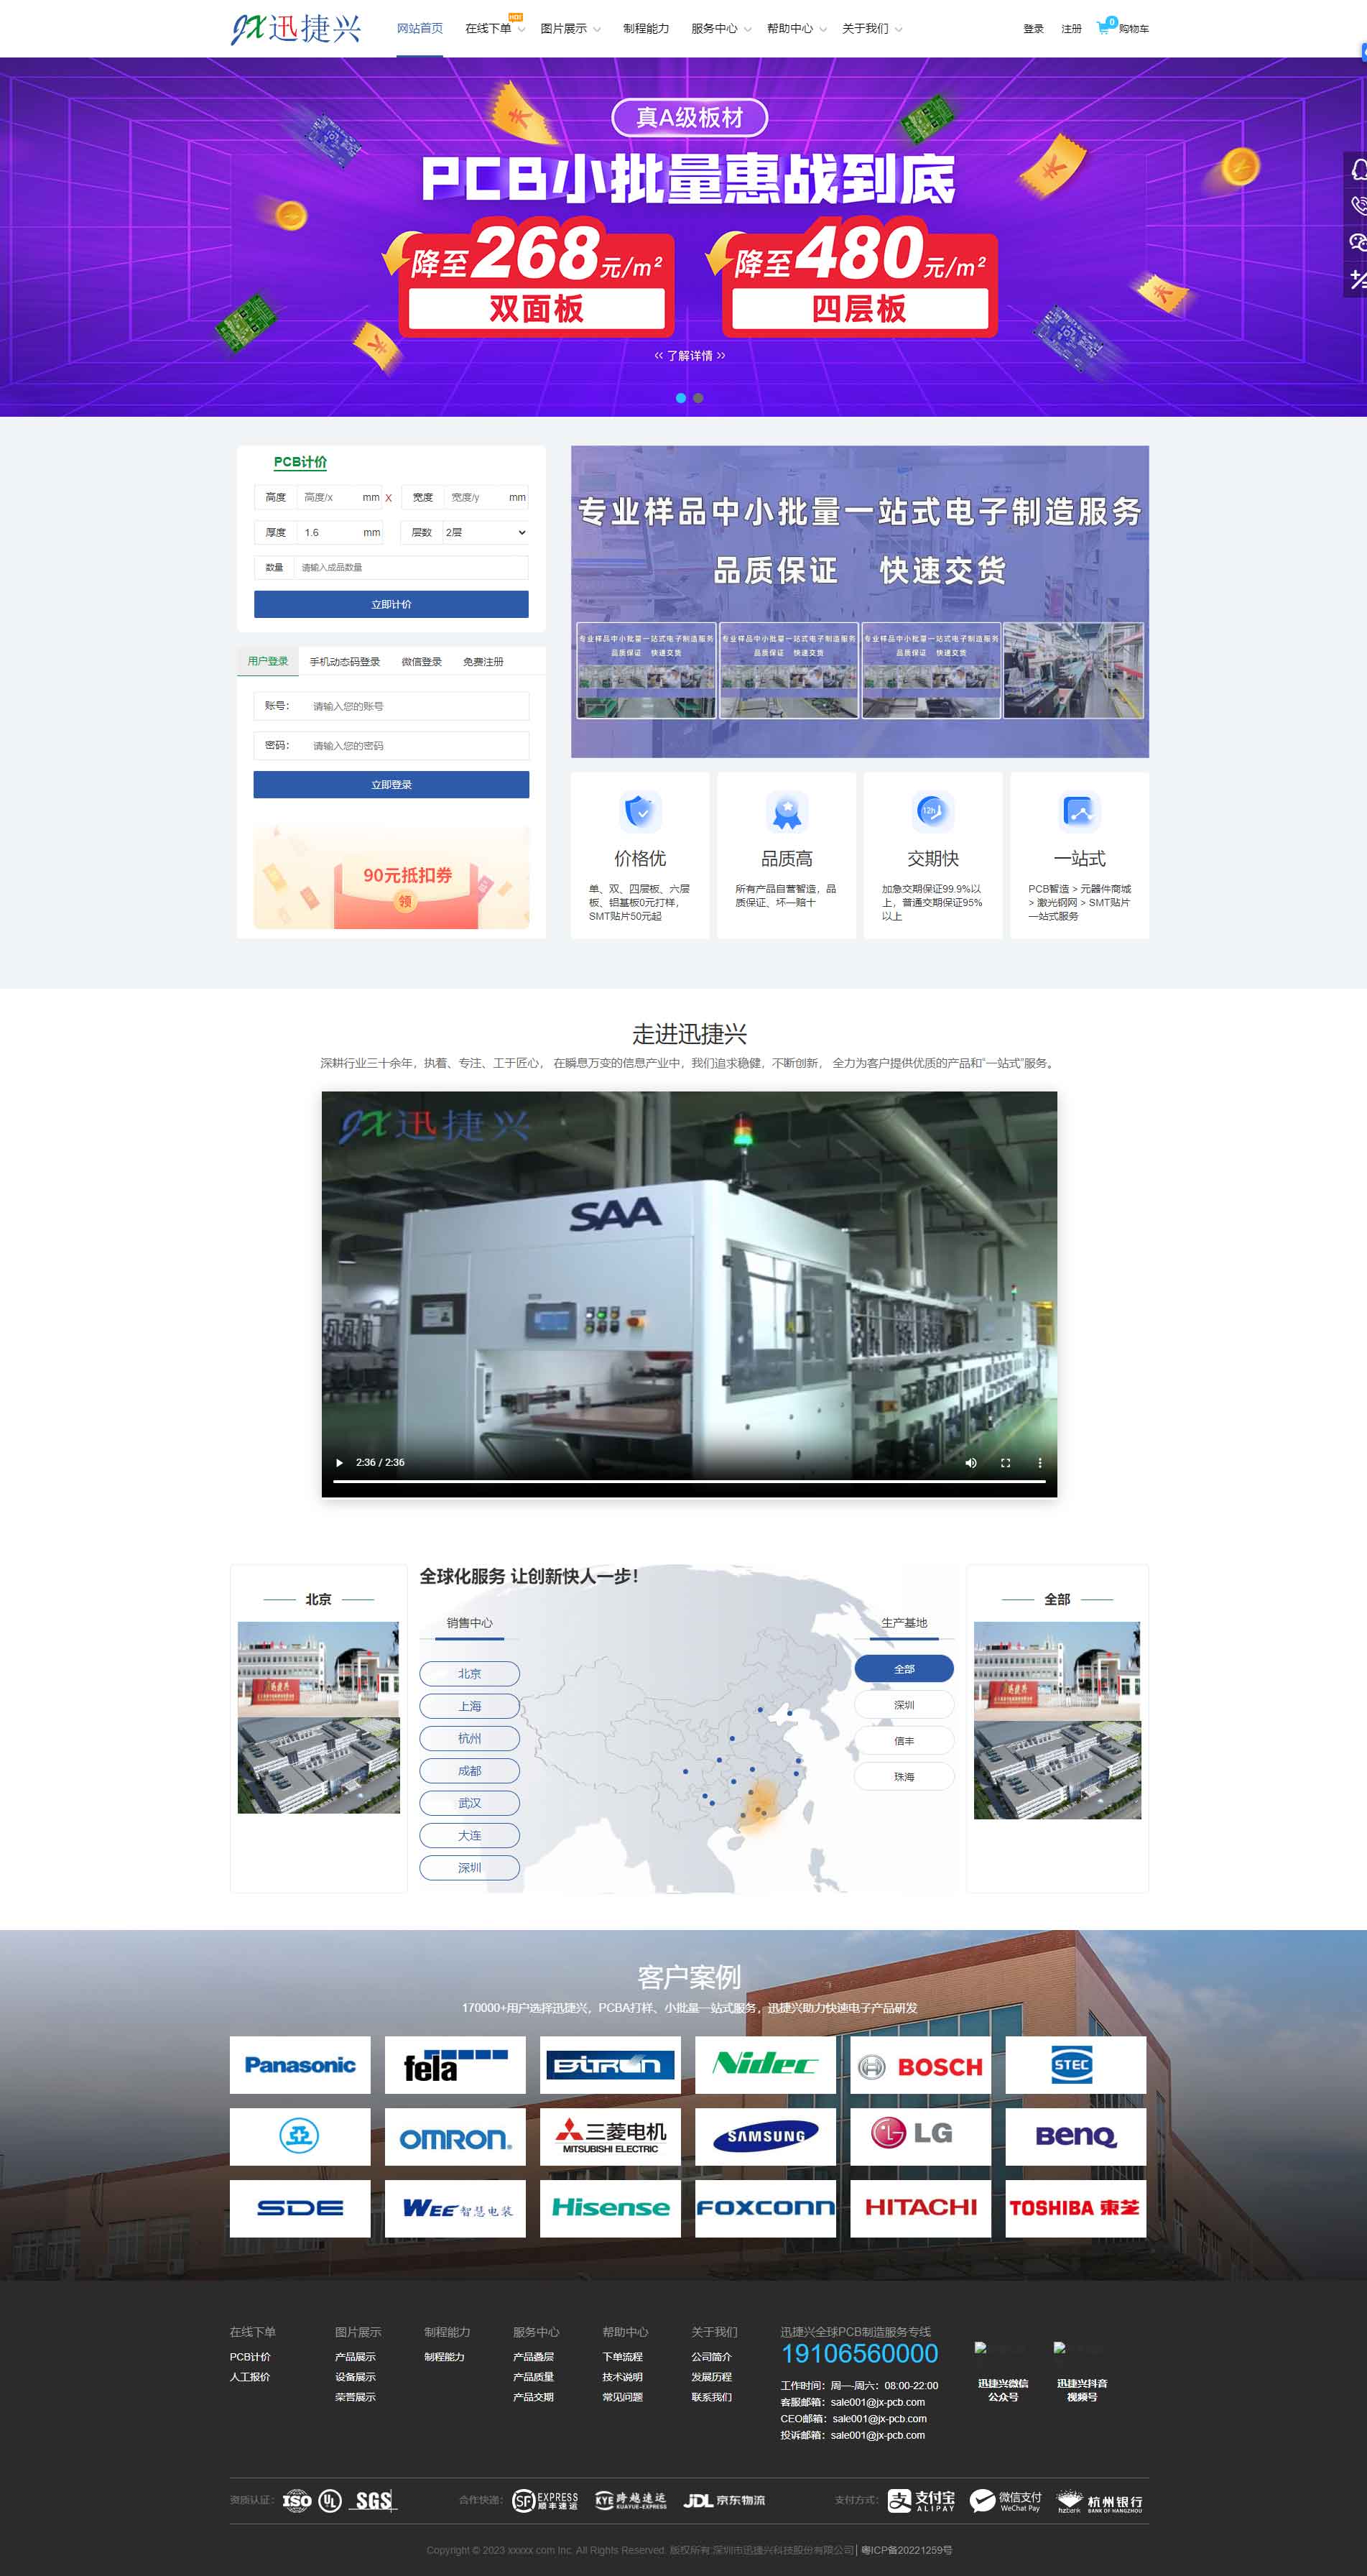
Task: Click the video play button
Action: coord(340,1462)
